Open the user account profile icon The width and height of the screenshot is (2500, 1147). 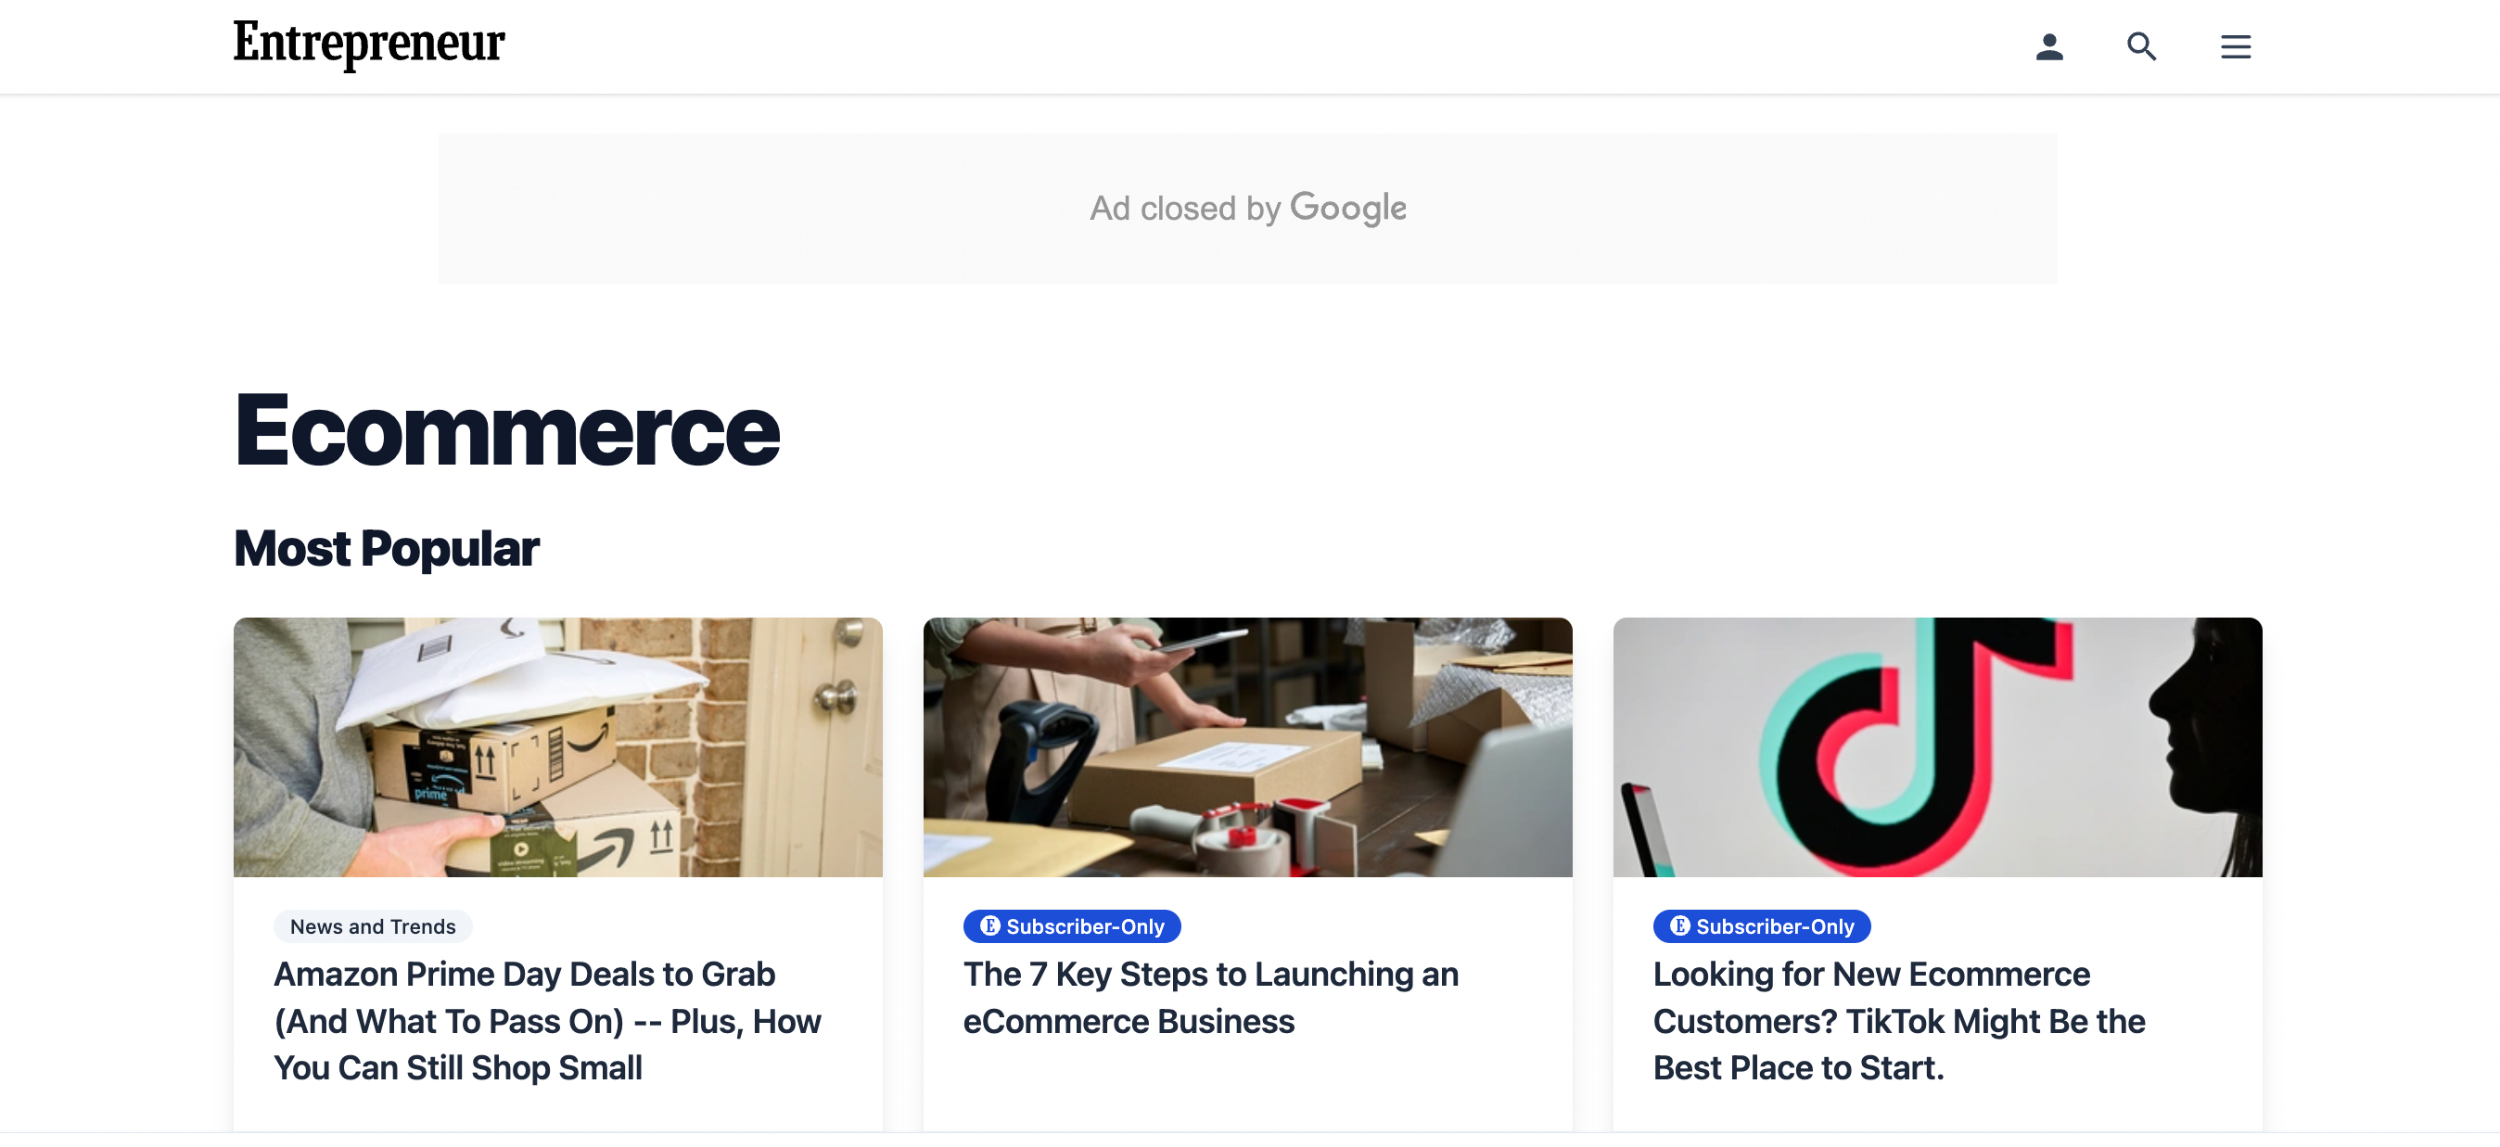tap(2049, 47)
